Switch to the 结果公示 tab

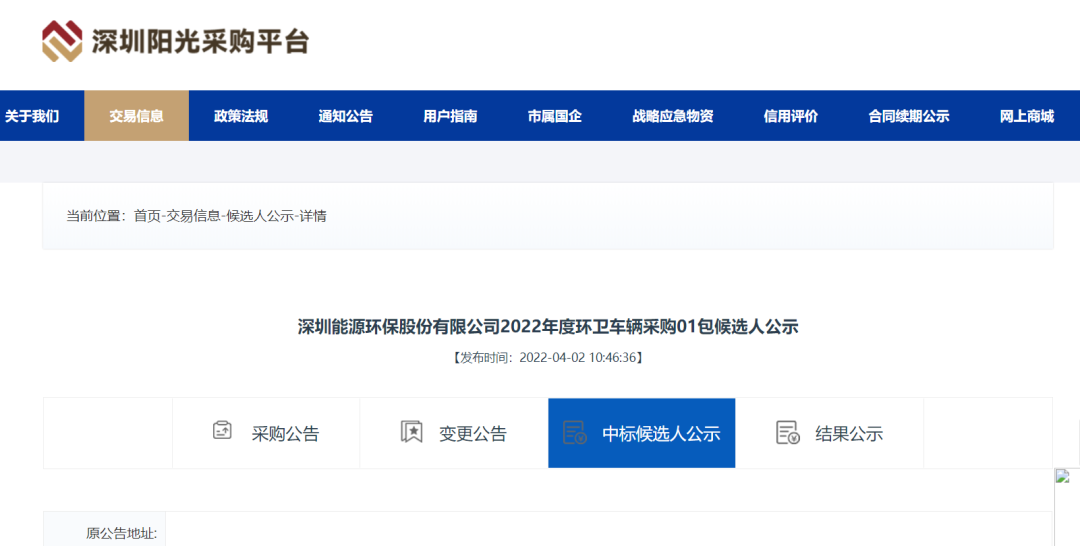(x=849, y=434)
